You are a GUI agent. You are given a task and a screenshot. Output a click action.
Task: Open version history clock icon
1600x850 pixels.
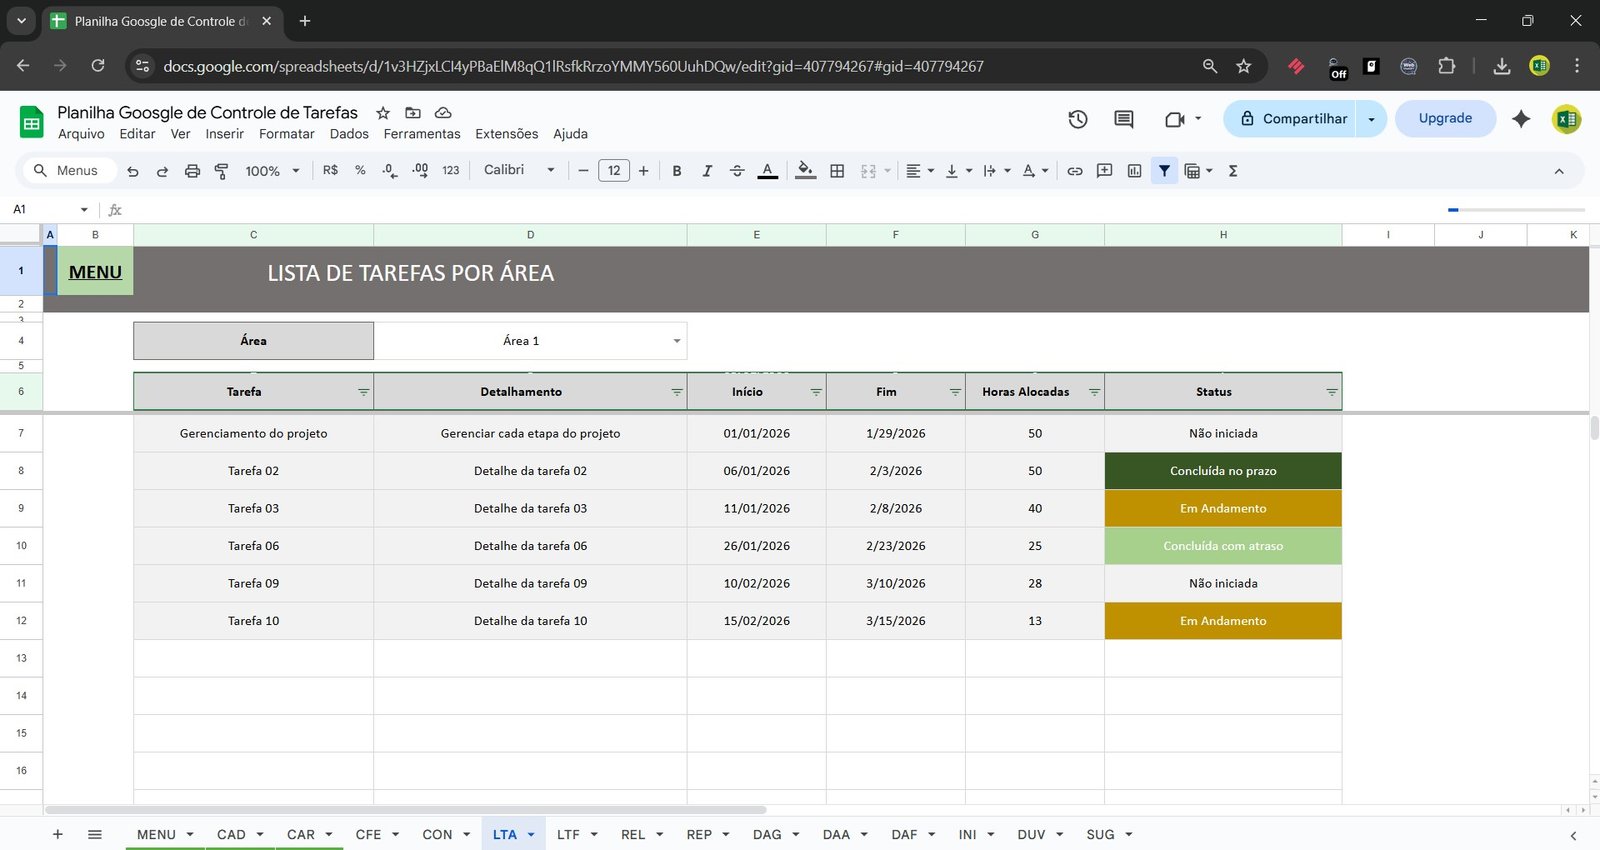(1077, 119)
